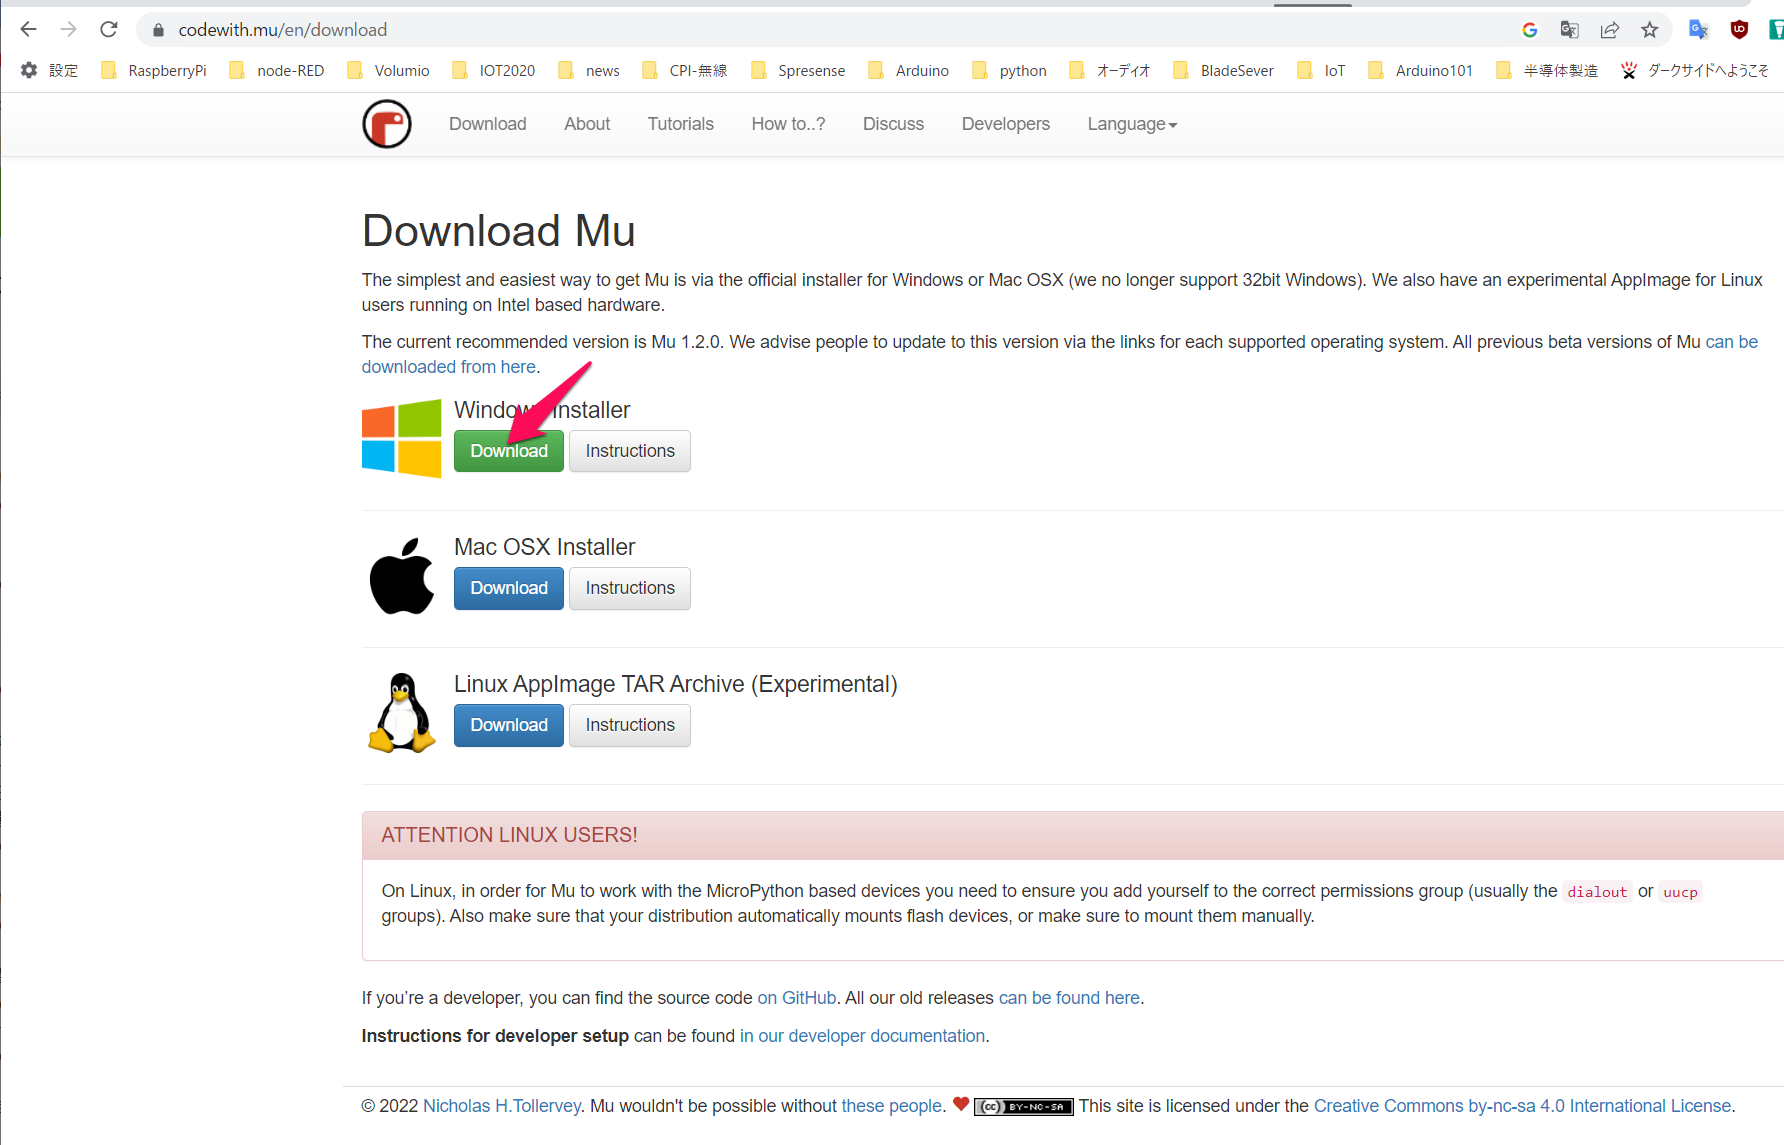Click the green Windows Installer Download button
This screenshot has width=1784, height=1145.
coord(509,451)
